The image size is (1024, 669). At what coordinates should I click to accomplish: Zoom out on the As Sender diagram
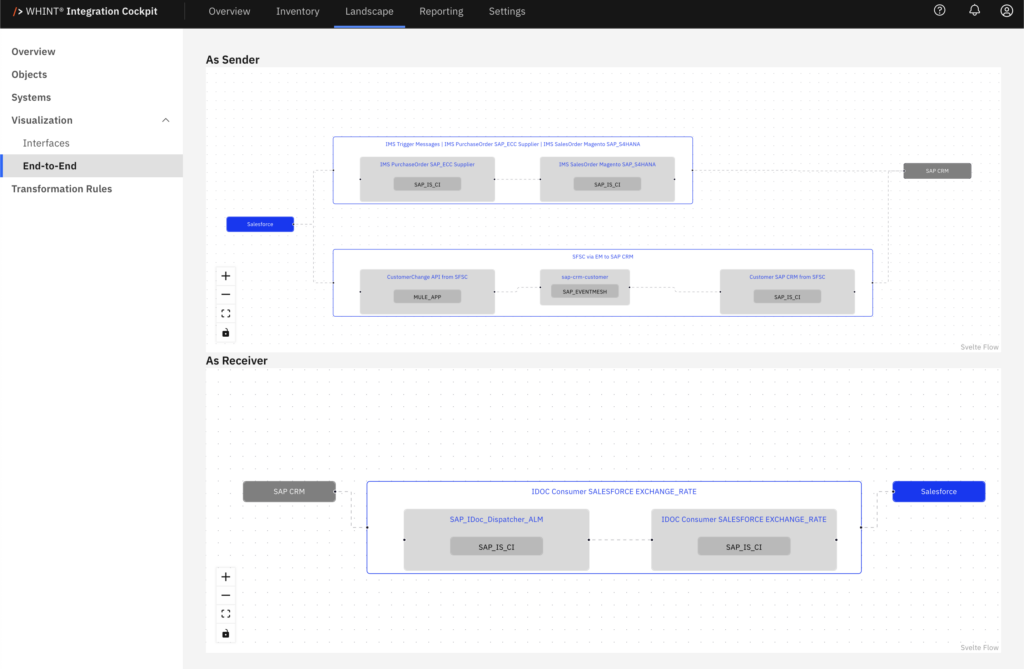tap(226, 294)
